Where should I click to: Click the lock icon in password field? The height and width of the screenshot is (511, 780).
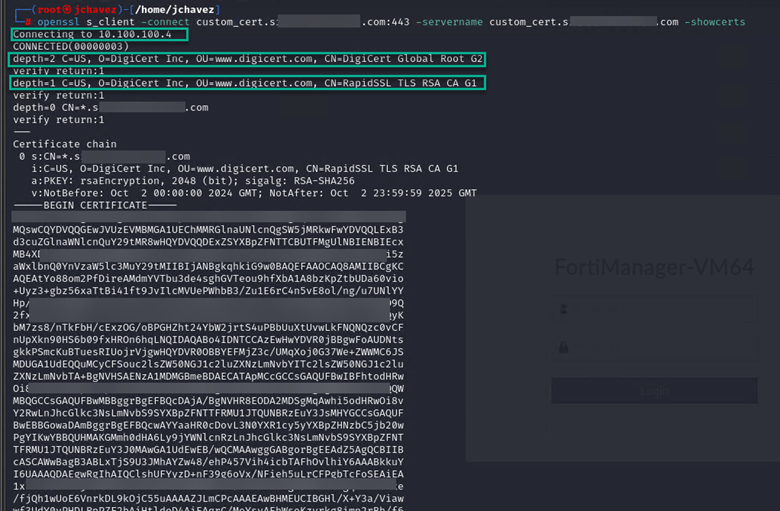[x=564, y=347]
